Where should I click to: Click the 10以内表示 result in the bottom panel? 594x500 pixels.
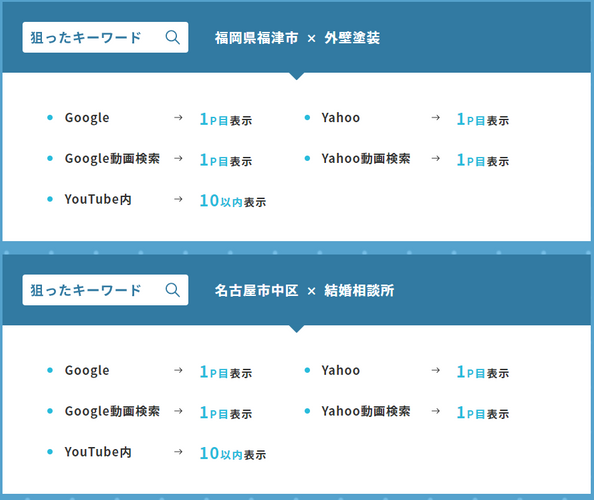(x=233, y=453)
